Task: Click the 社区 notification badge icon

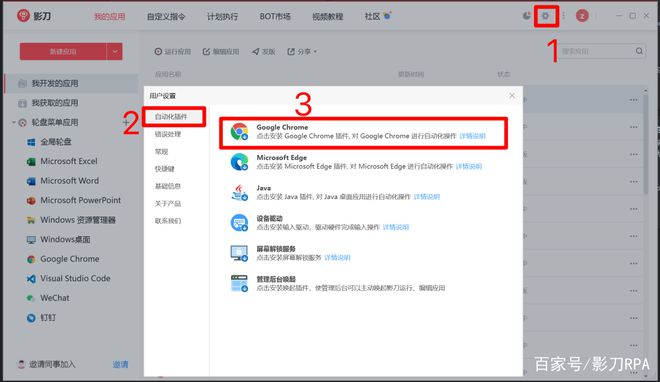Action: pos(387,16)
